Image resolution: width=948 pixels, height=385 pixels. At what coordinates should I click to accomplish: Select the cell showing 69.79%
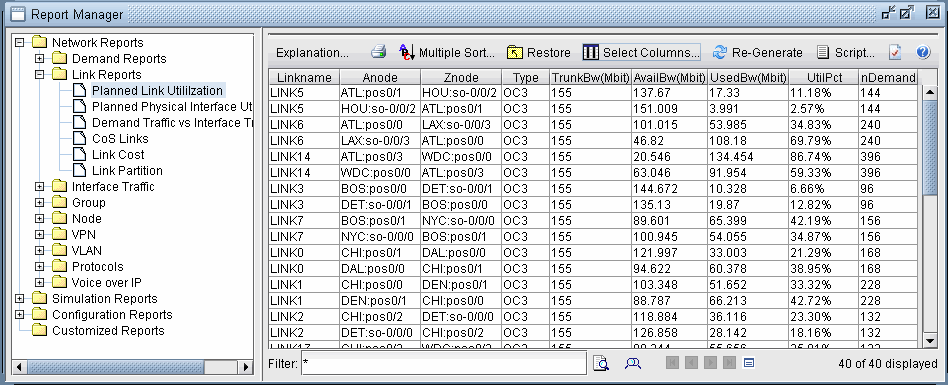pos(823,141)
